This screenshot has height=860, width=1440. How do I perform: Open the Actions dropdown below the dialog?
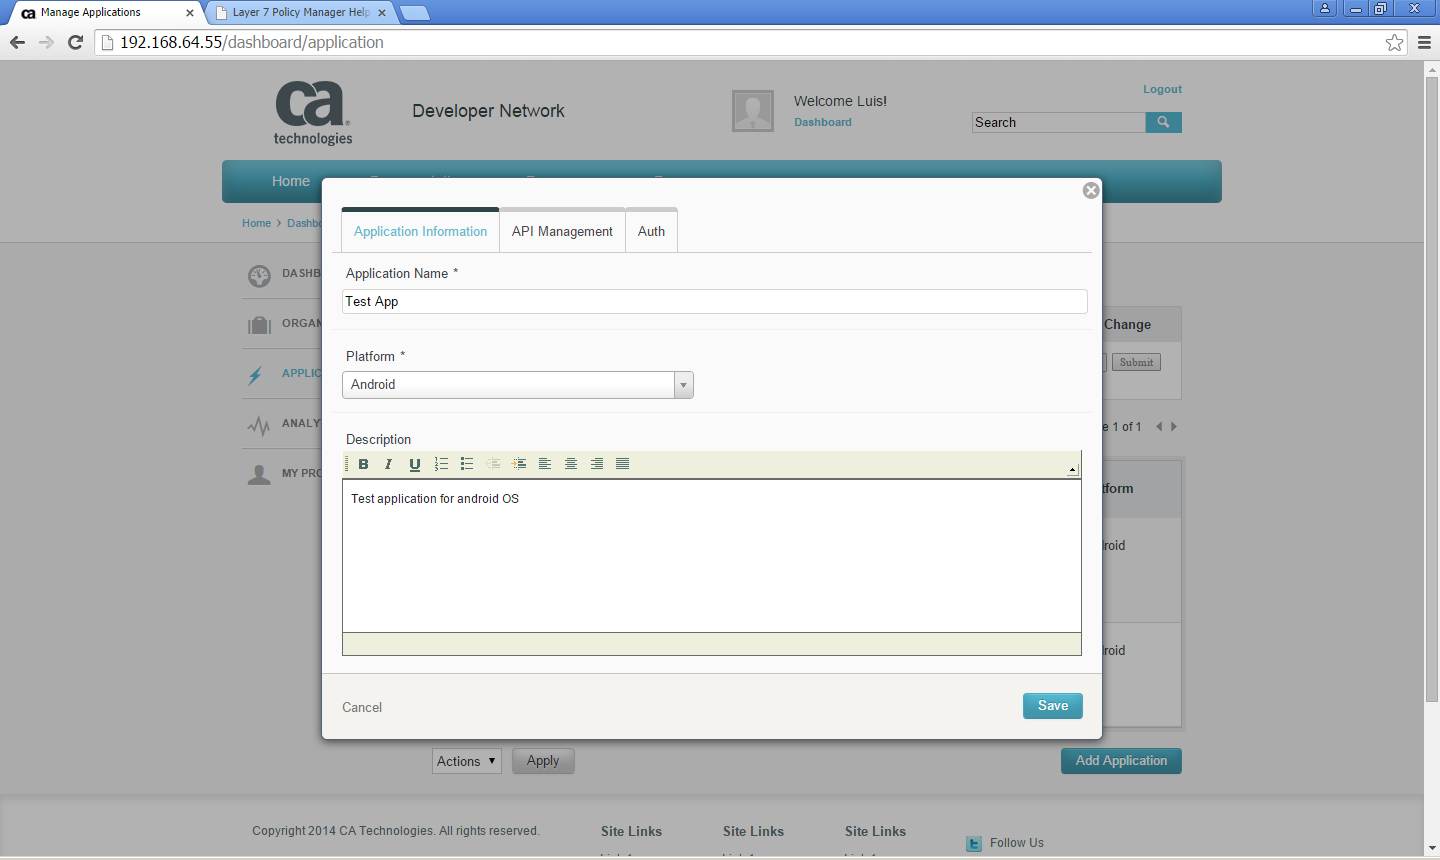[466, 760]
